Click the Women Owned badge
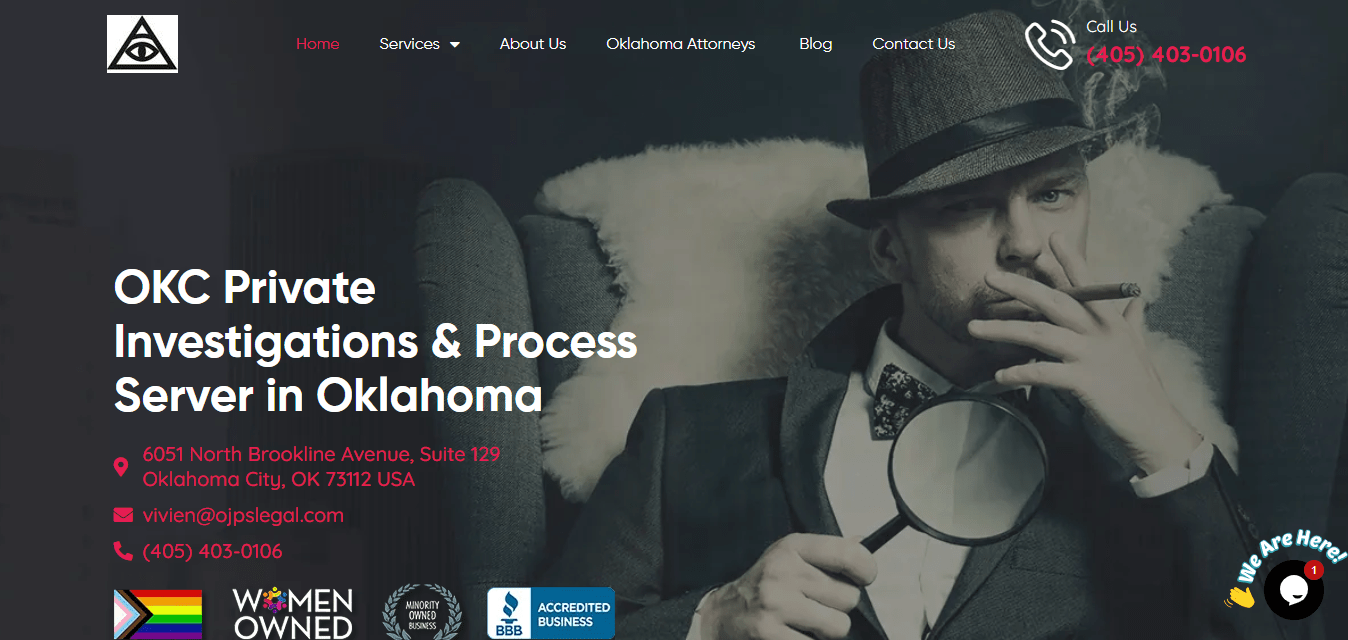This screenshot has width=1348, height=640. 293,614
